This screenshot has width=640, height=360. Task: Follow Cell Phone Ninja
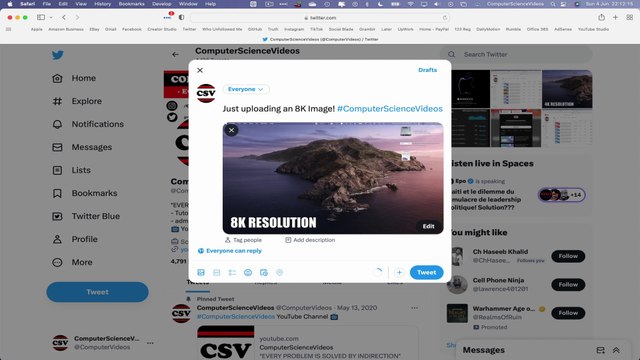point(568,284)
